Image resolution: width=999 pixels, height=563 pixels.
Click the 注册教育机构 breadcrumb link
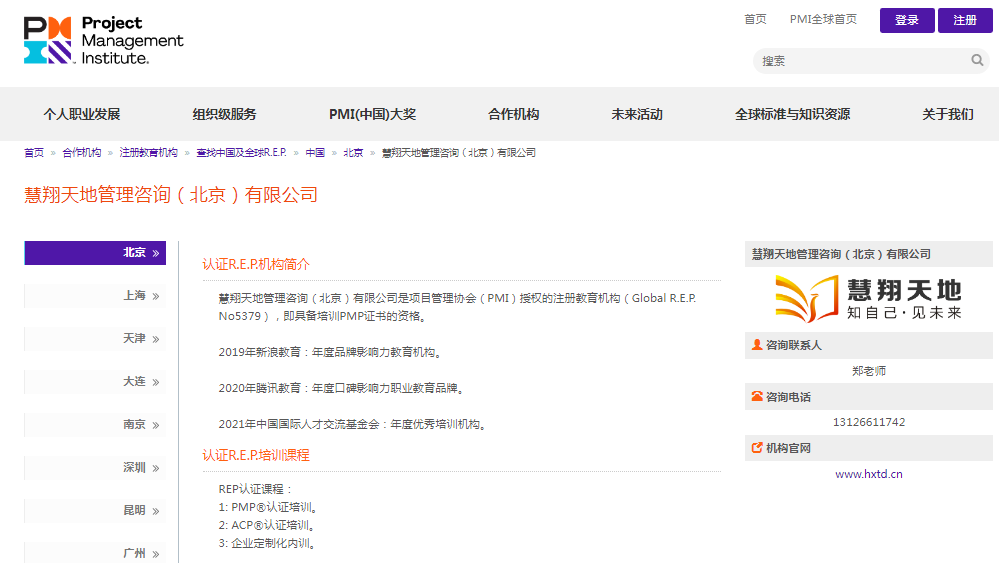148,153
